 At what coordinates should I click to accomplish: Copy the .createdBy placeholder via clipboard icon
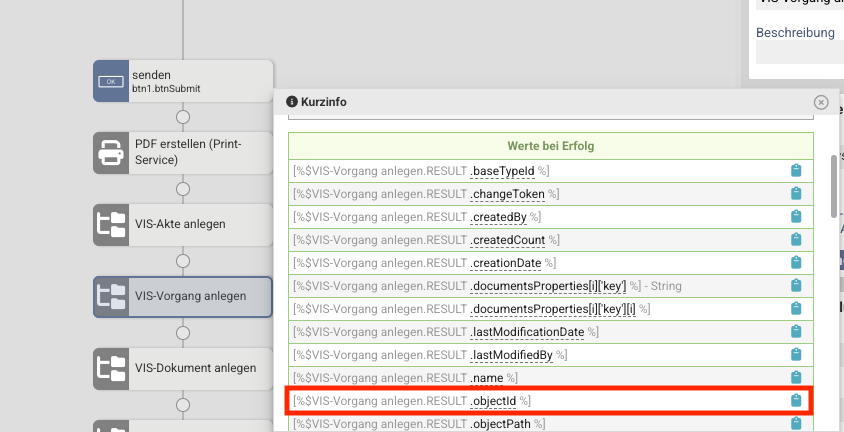coord(796,216)
